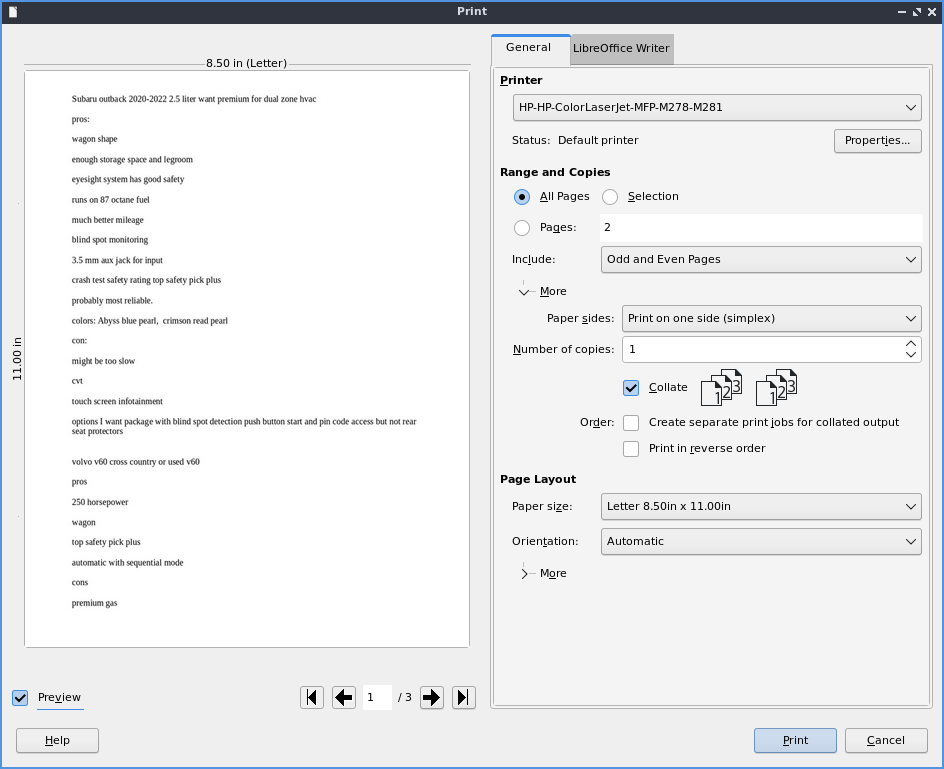Open the Paper sides dropdown
The image size is (944, 769).
coord(771,319)
